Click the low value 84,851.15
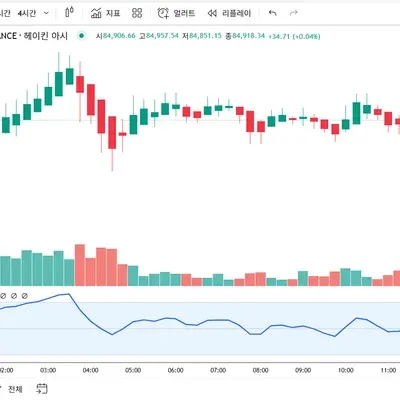Viewport: 400px width, 400px height. [205, 36]
